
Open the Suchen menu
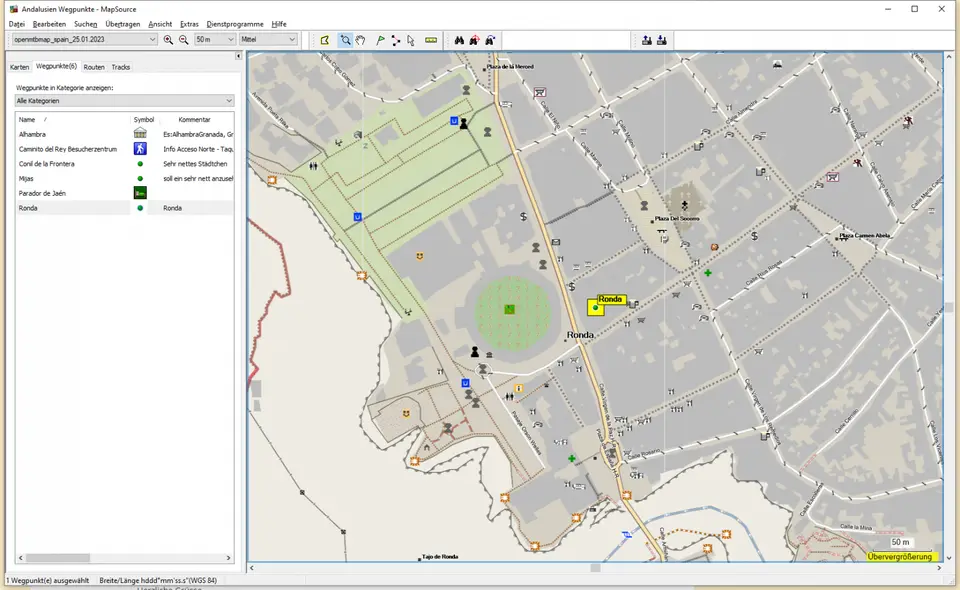[x=86, y=24]
